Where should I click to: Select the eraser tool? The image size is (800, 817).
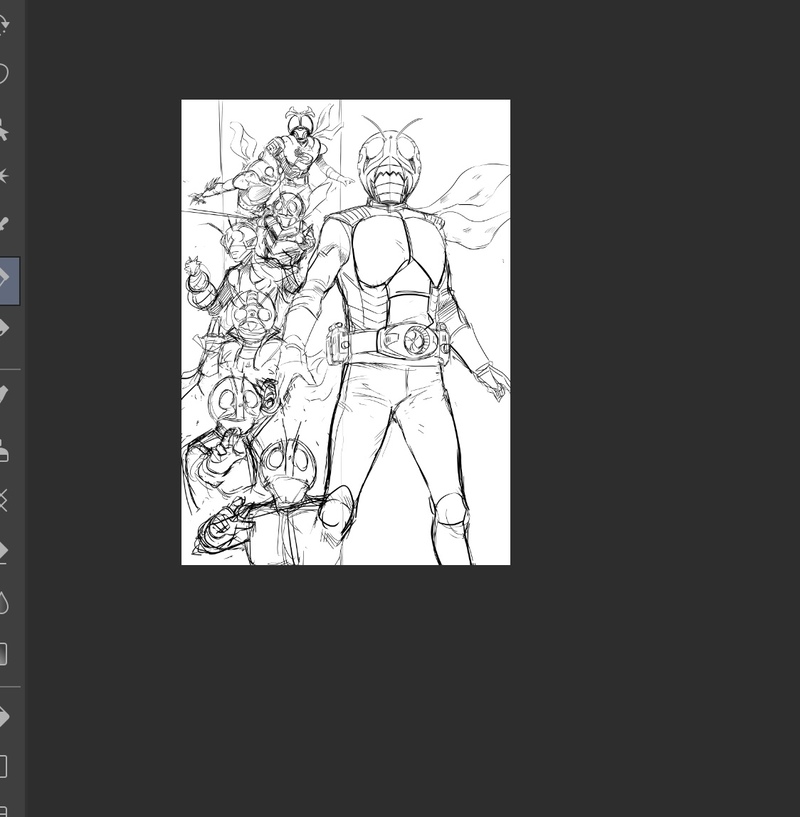pos(3,552)
